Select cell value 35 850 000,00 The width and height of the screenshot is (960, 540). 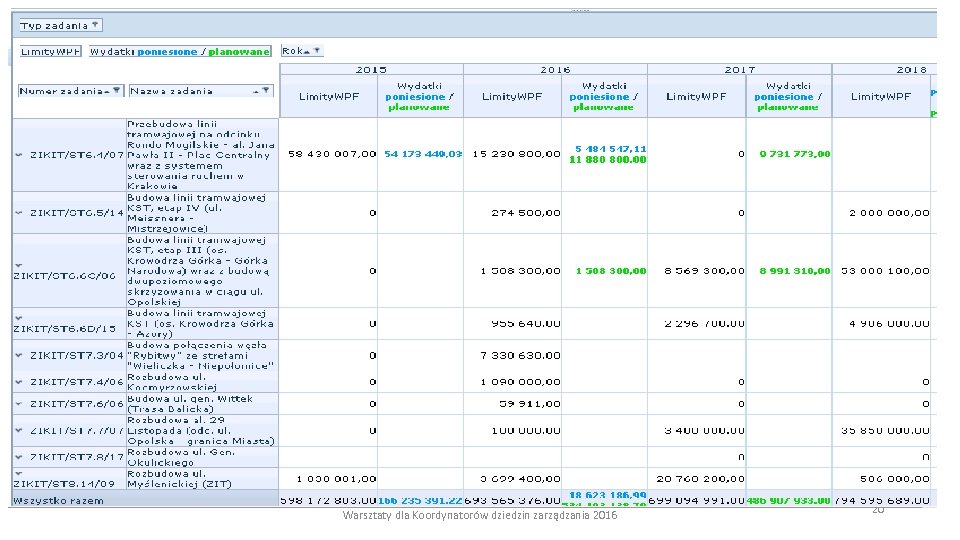point(885,431)
